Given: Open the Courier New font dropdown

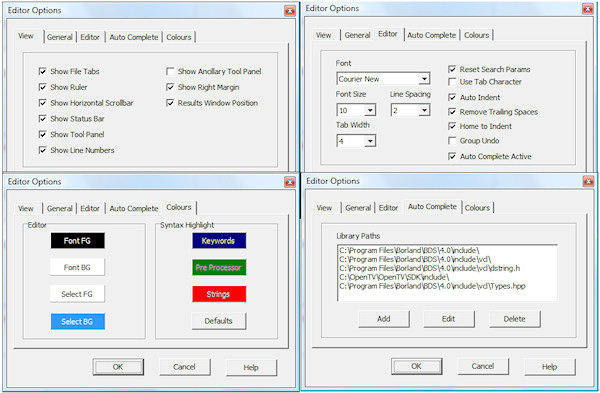Looking at the screenshot, I should point(424,79).
